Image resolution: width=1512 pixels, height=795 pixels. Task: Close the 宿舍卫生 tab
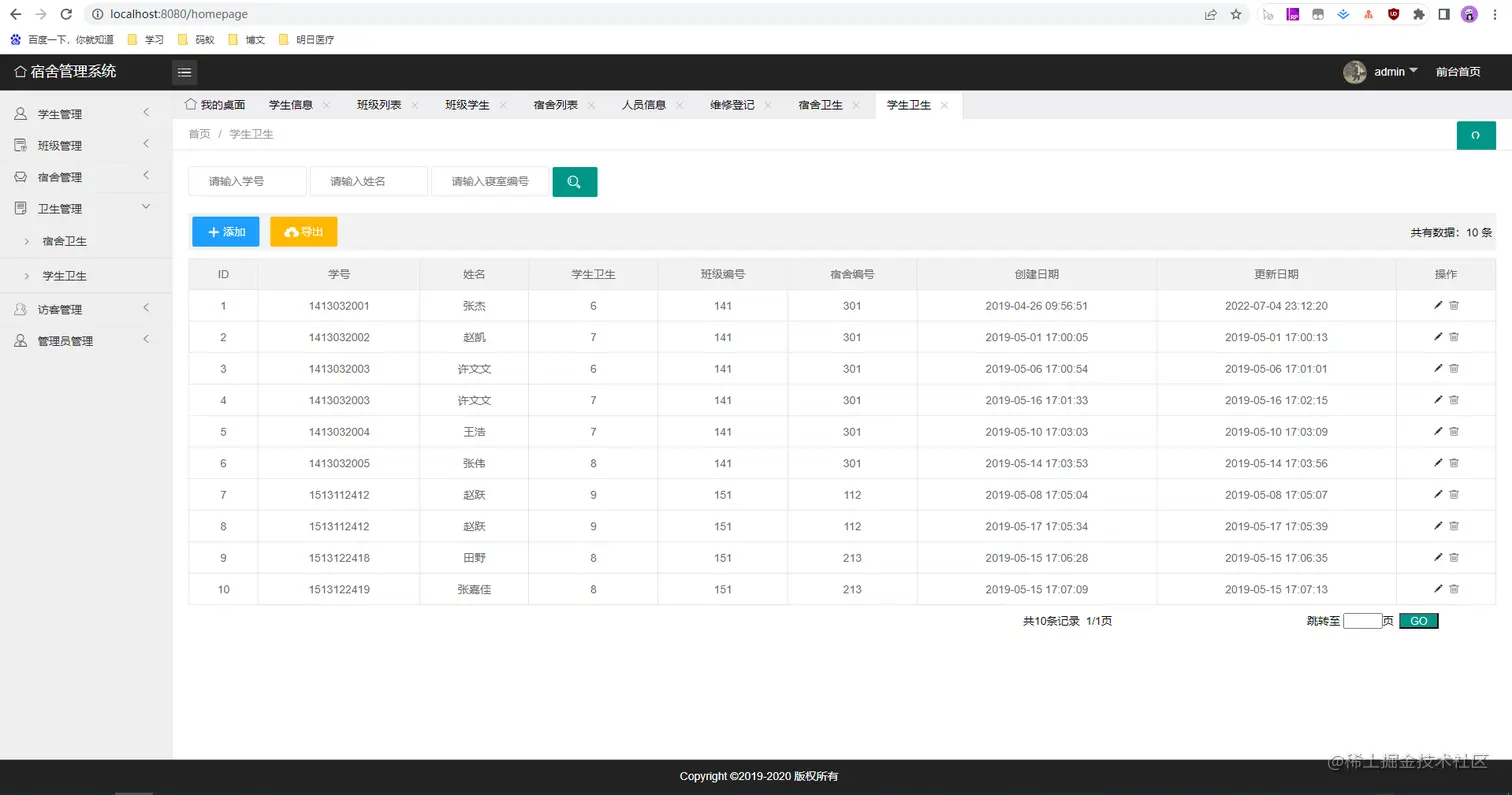pyautogui.click(x=856, y=105)
